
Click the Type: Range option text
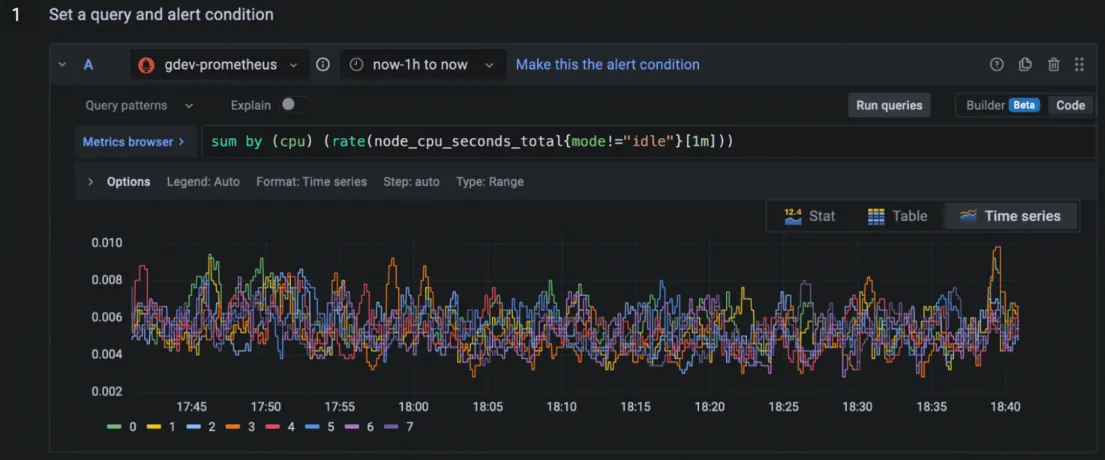[x=490, y=182]
